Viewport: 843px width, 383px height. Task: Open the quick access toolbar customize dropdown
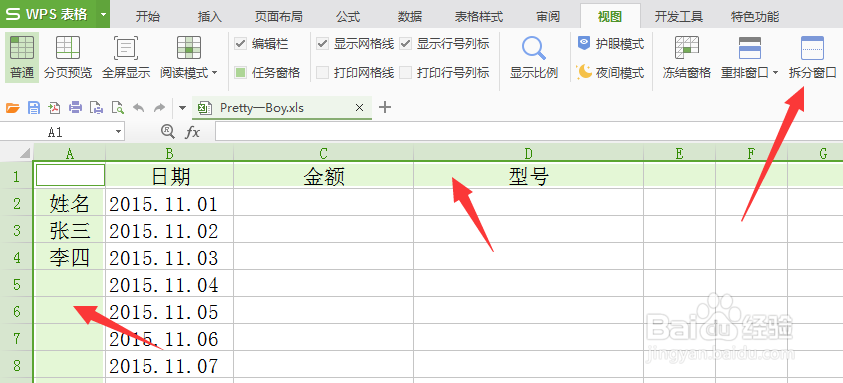pyautogui.click(x=182, y=108)
